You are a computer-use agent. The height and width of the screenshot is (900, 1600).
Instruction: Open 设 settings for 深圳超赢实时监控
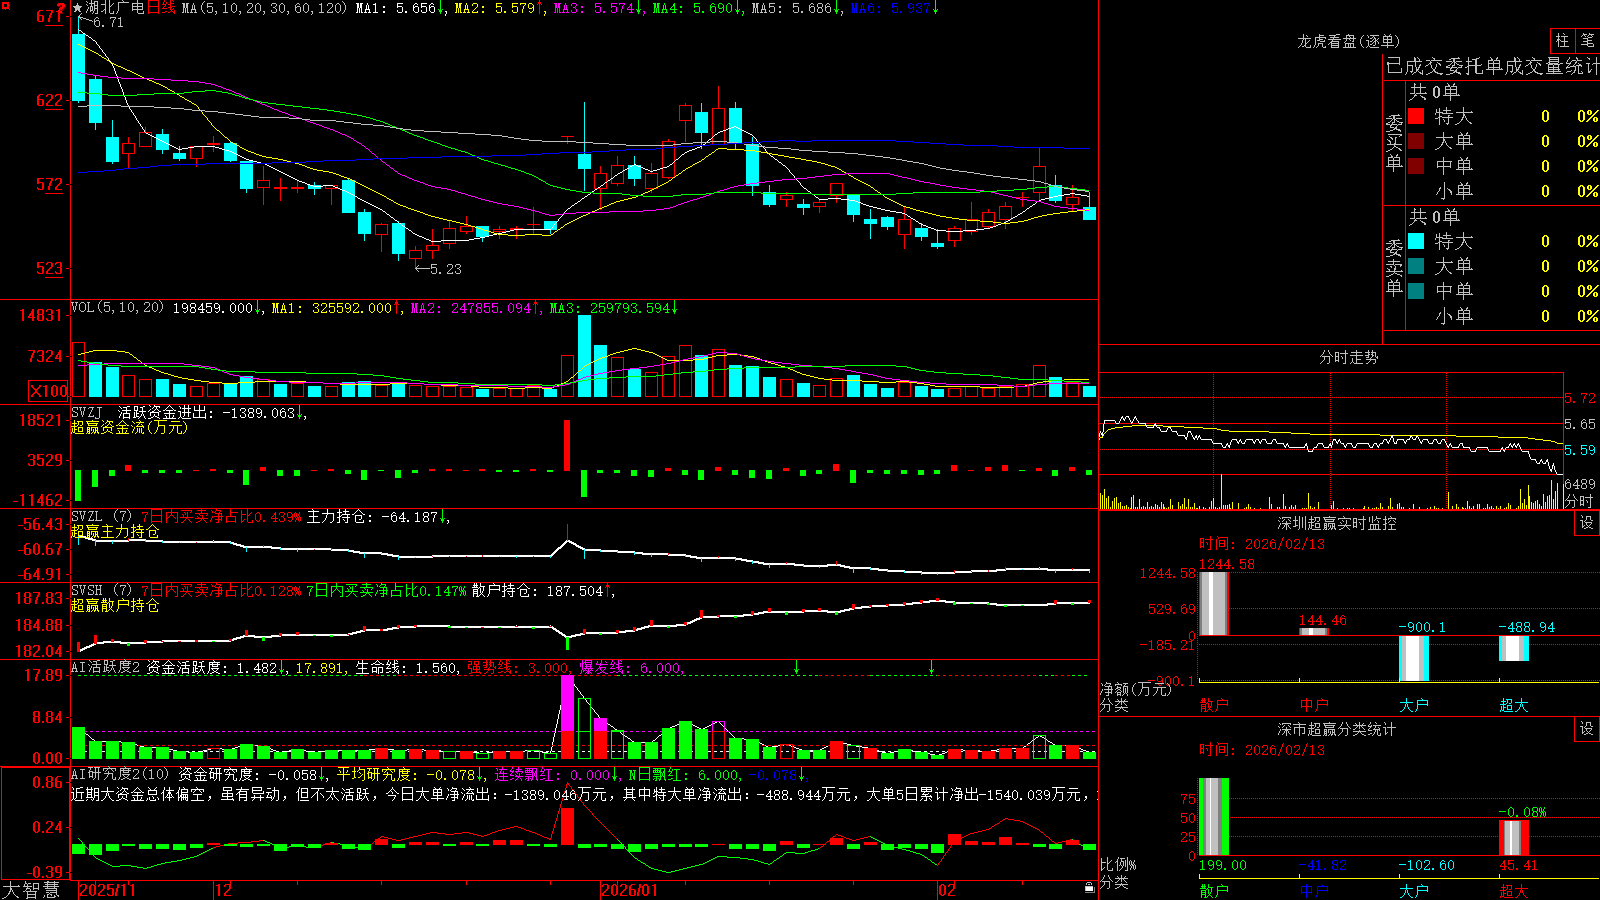(1587, 523)
